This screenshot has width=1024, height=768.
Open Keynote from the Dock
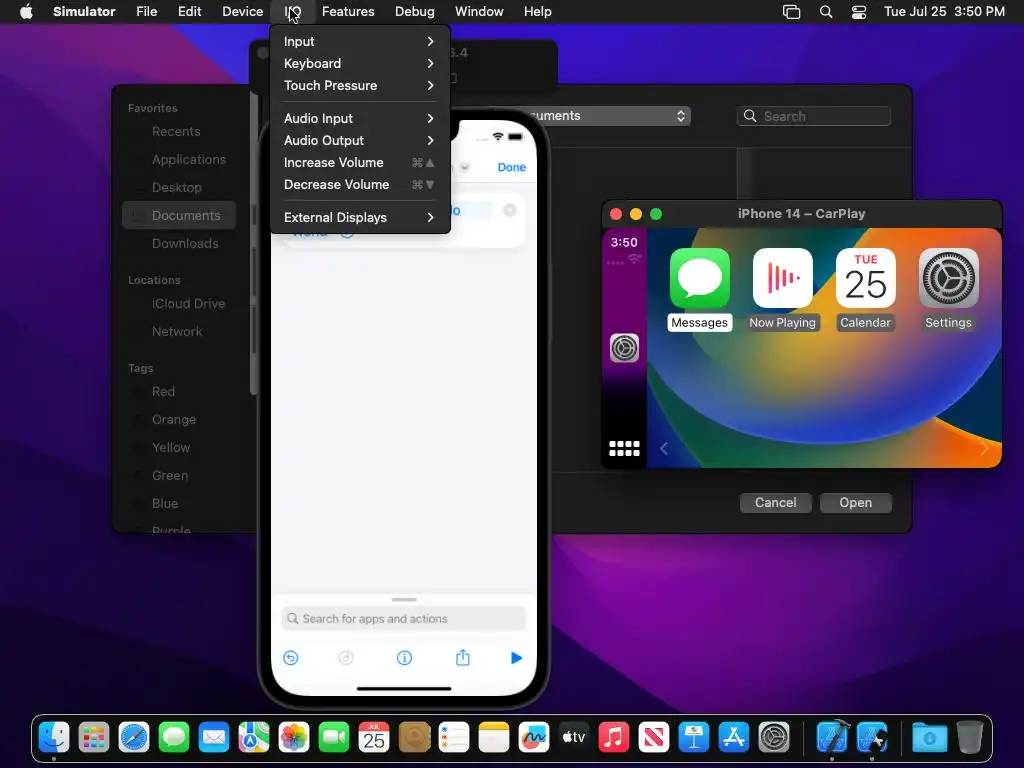tap(694, 738)
